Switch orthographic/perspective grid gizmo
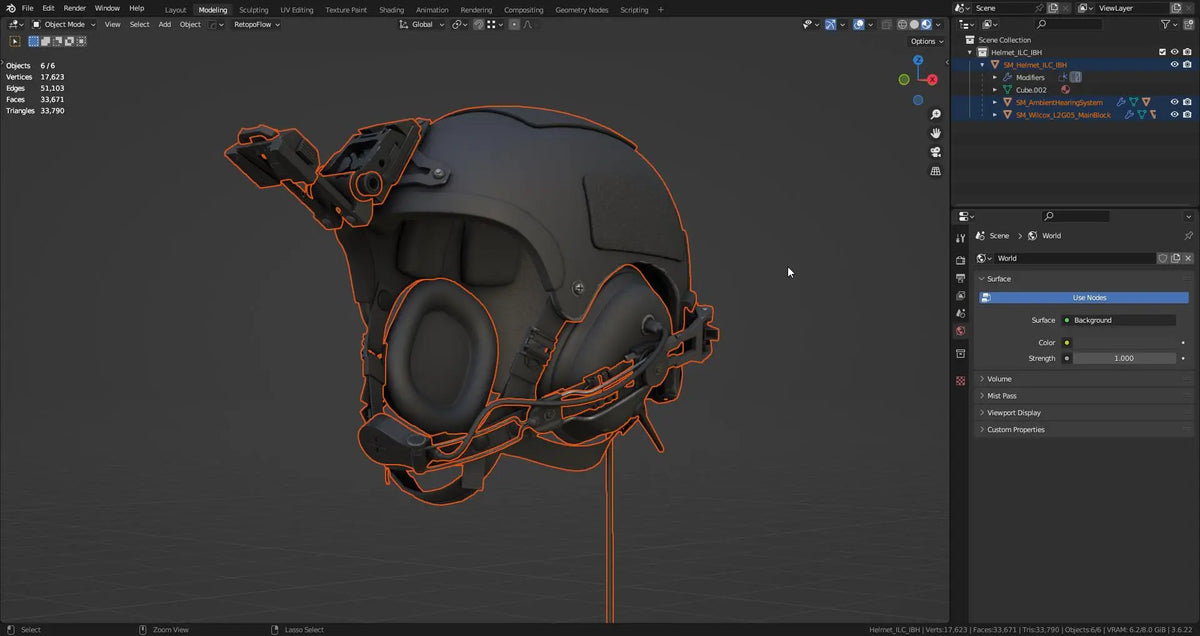1200x636 pixels. 936,171
